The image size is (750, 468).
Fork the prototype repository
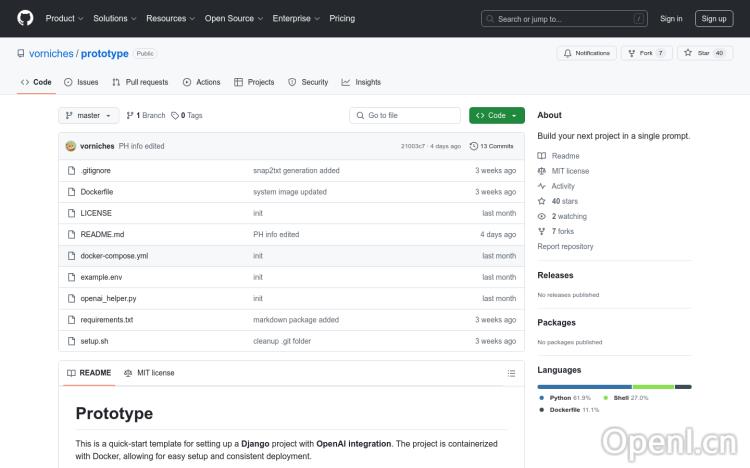(646, 53)
